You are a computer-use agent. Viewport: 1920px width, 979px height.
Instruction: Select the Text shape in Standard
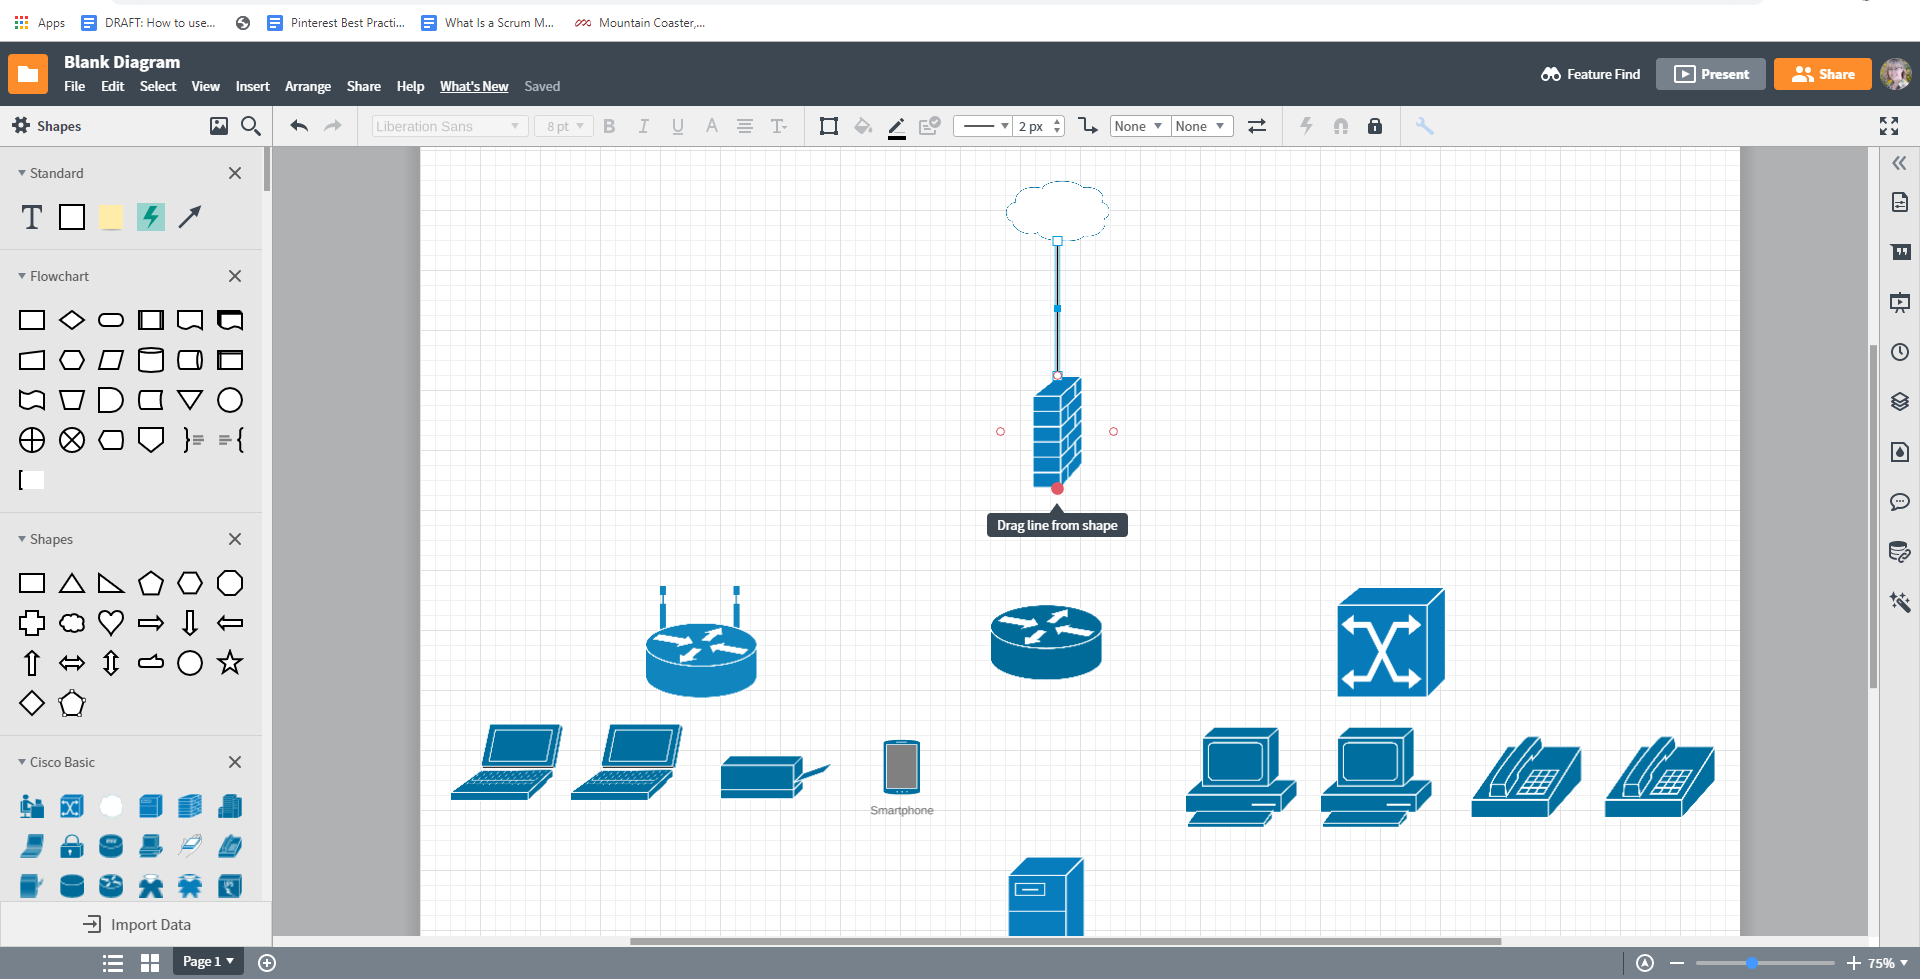tap(32, 217)
